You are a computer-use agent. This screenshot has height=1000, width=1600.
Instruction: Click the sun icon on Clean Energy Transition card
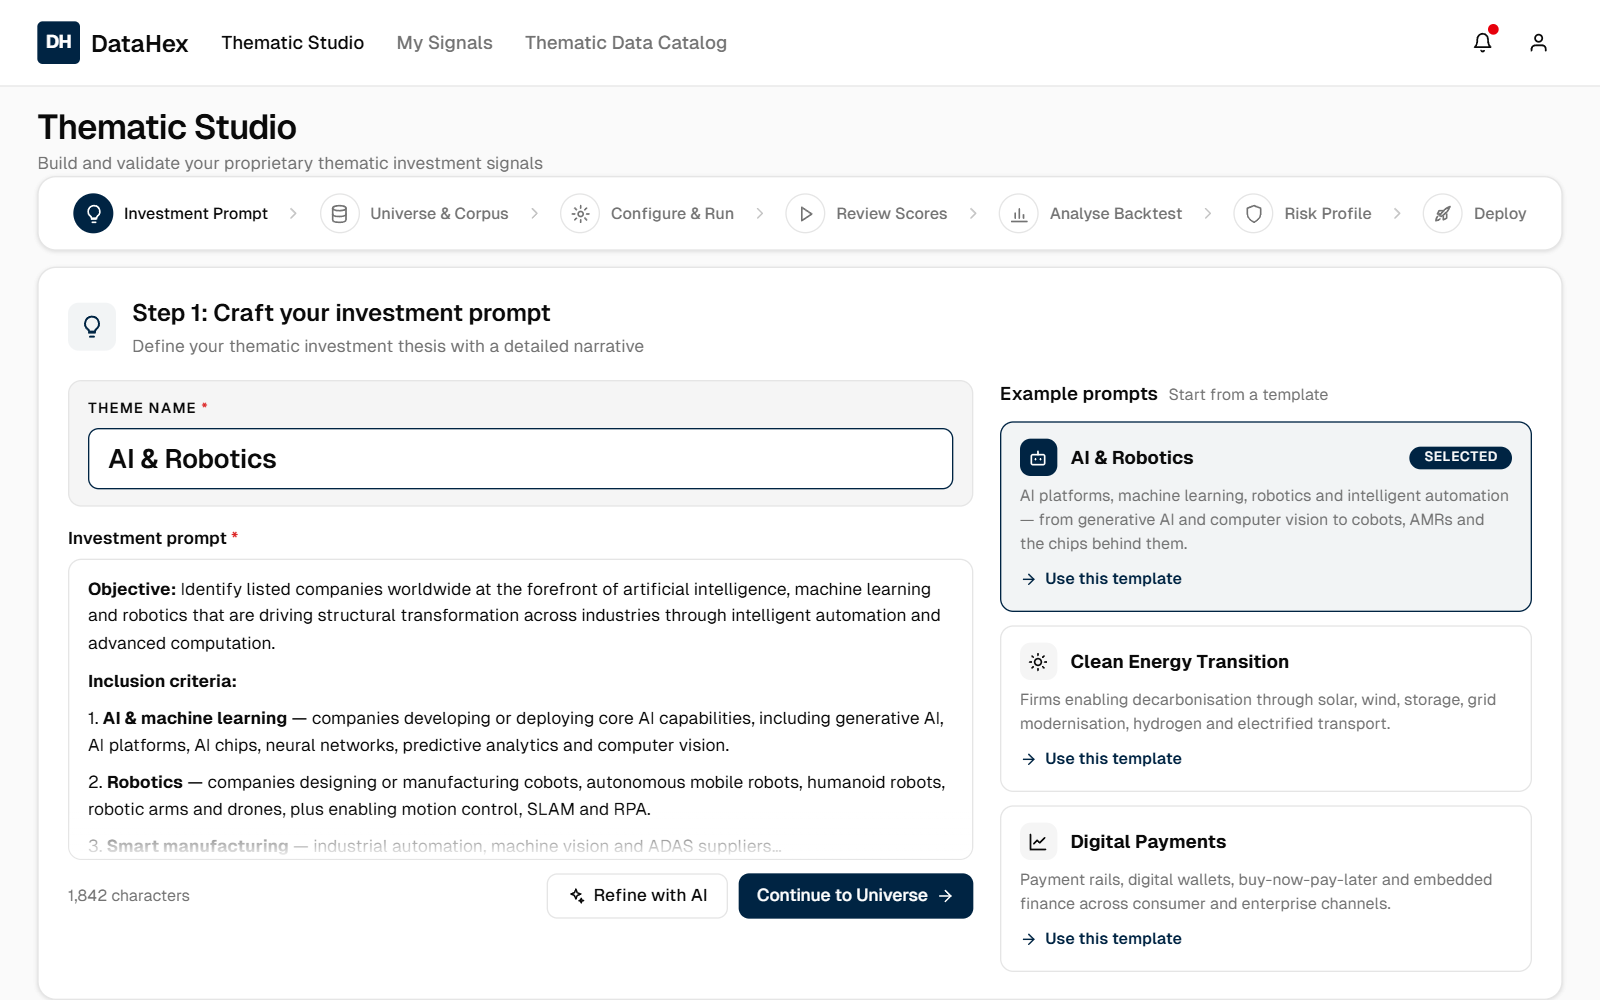point(1038,662)
